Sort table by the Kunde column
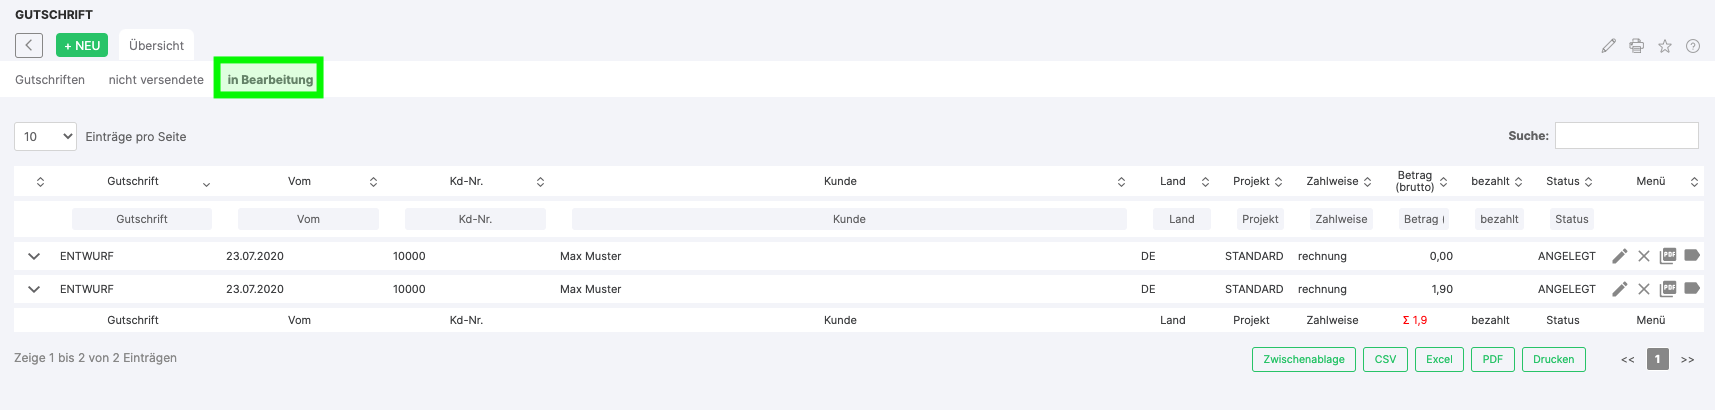This screenshot has height=410, width=1715. click(x=840, y=181)
